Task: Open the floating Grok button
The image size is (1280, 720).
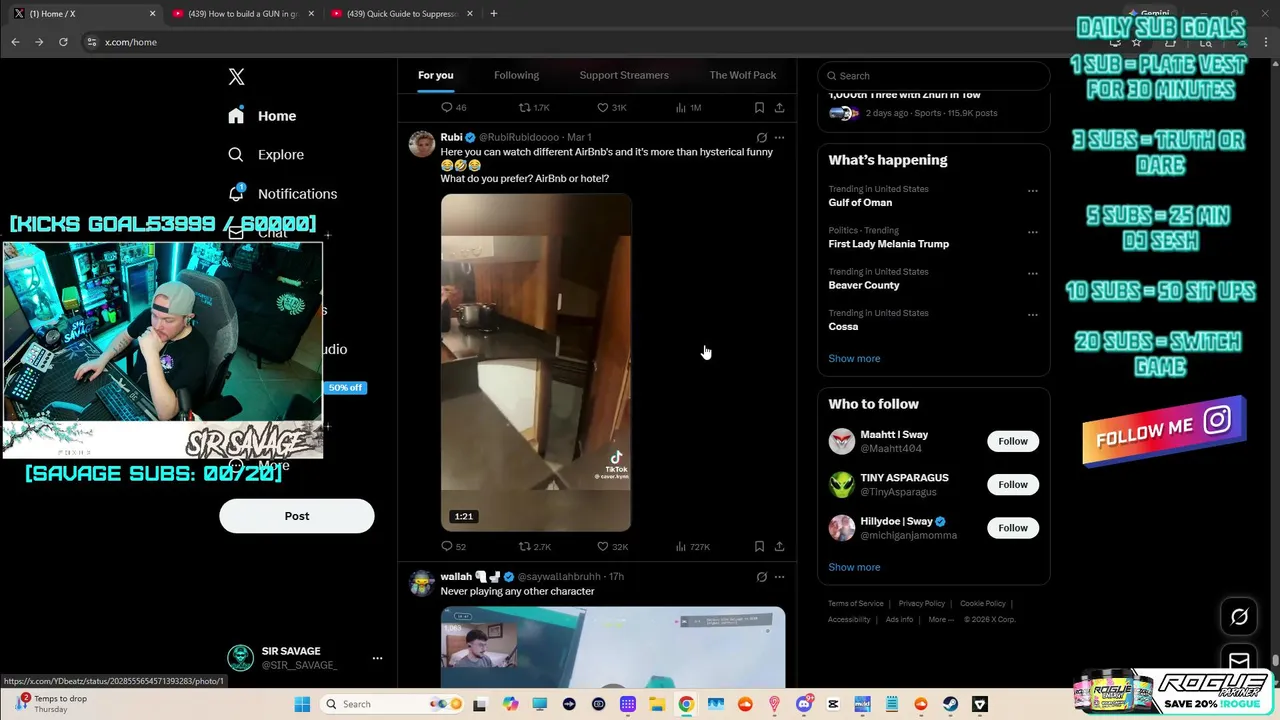Action: (1239, 617)
